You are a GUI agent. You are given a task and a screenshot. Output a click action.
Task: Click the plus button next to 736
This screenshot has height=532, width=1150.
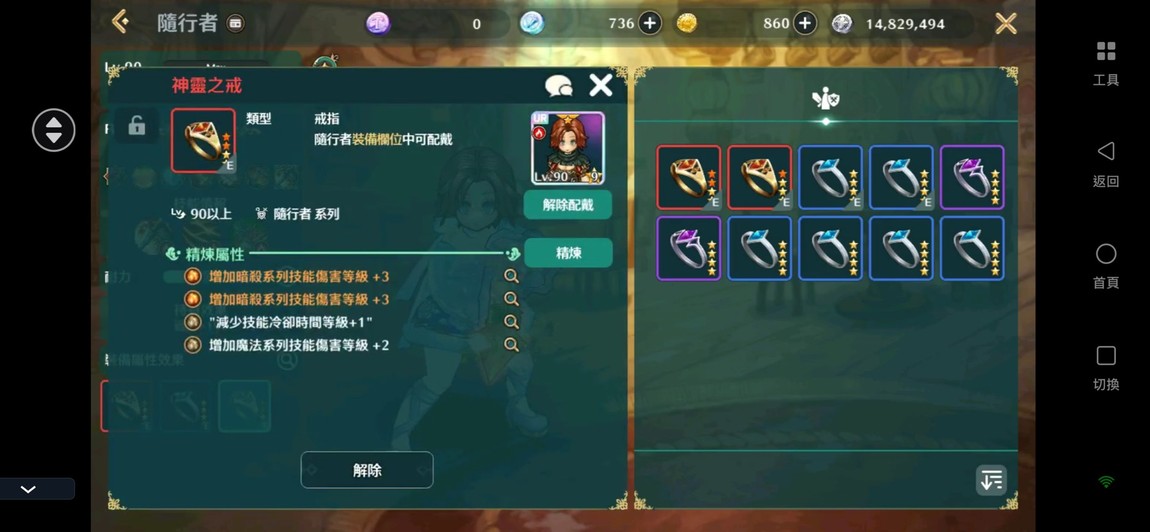[x=650, y=23]
